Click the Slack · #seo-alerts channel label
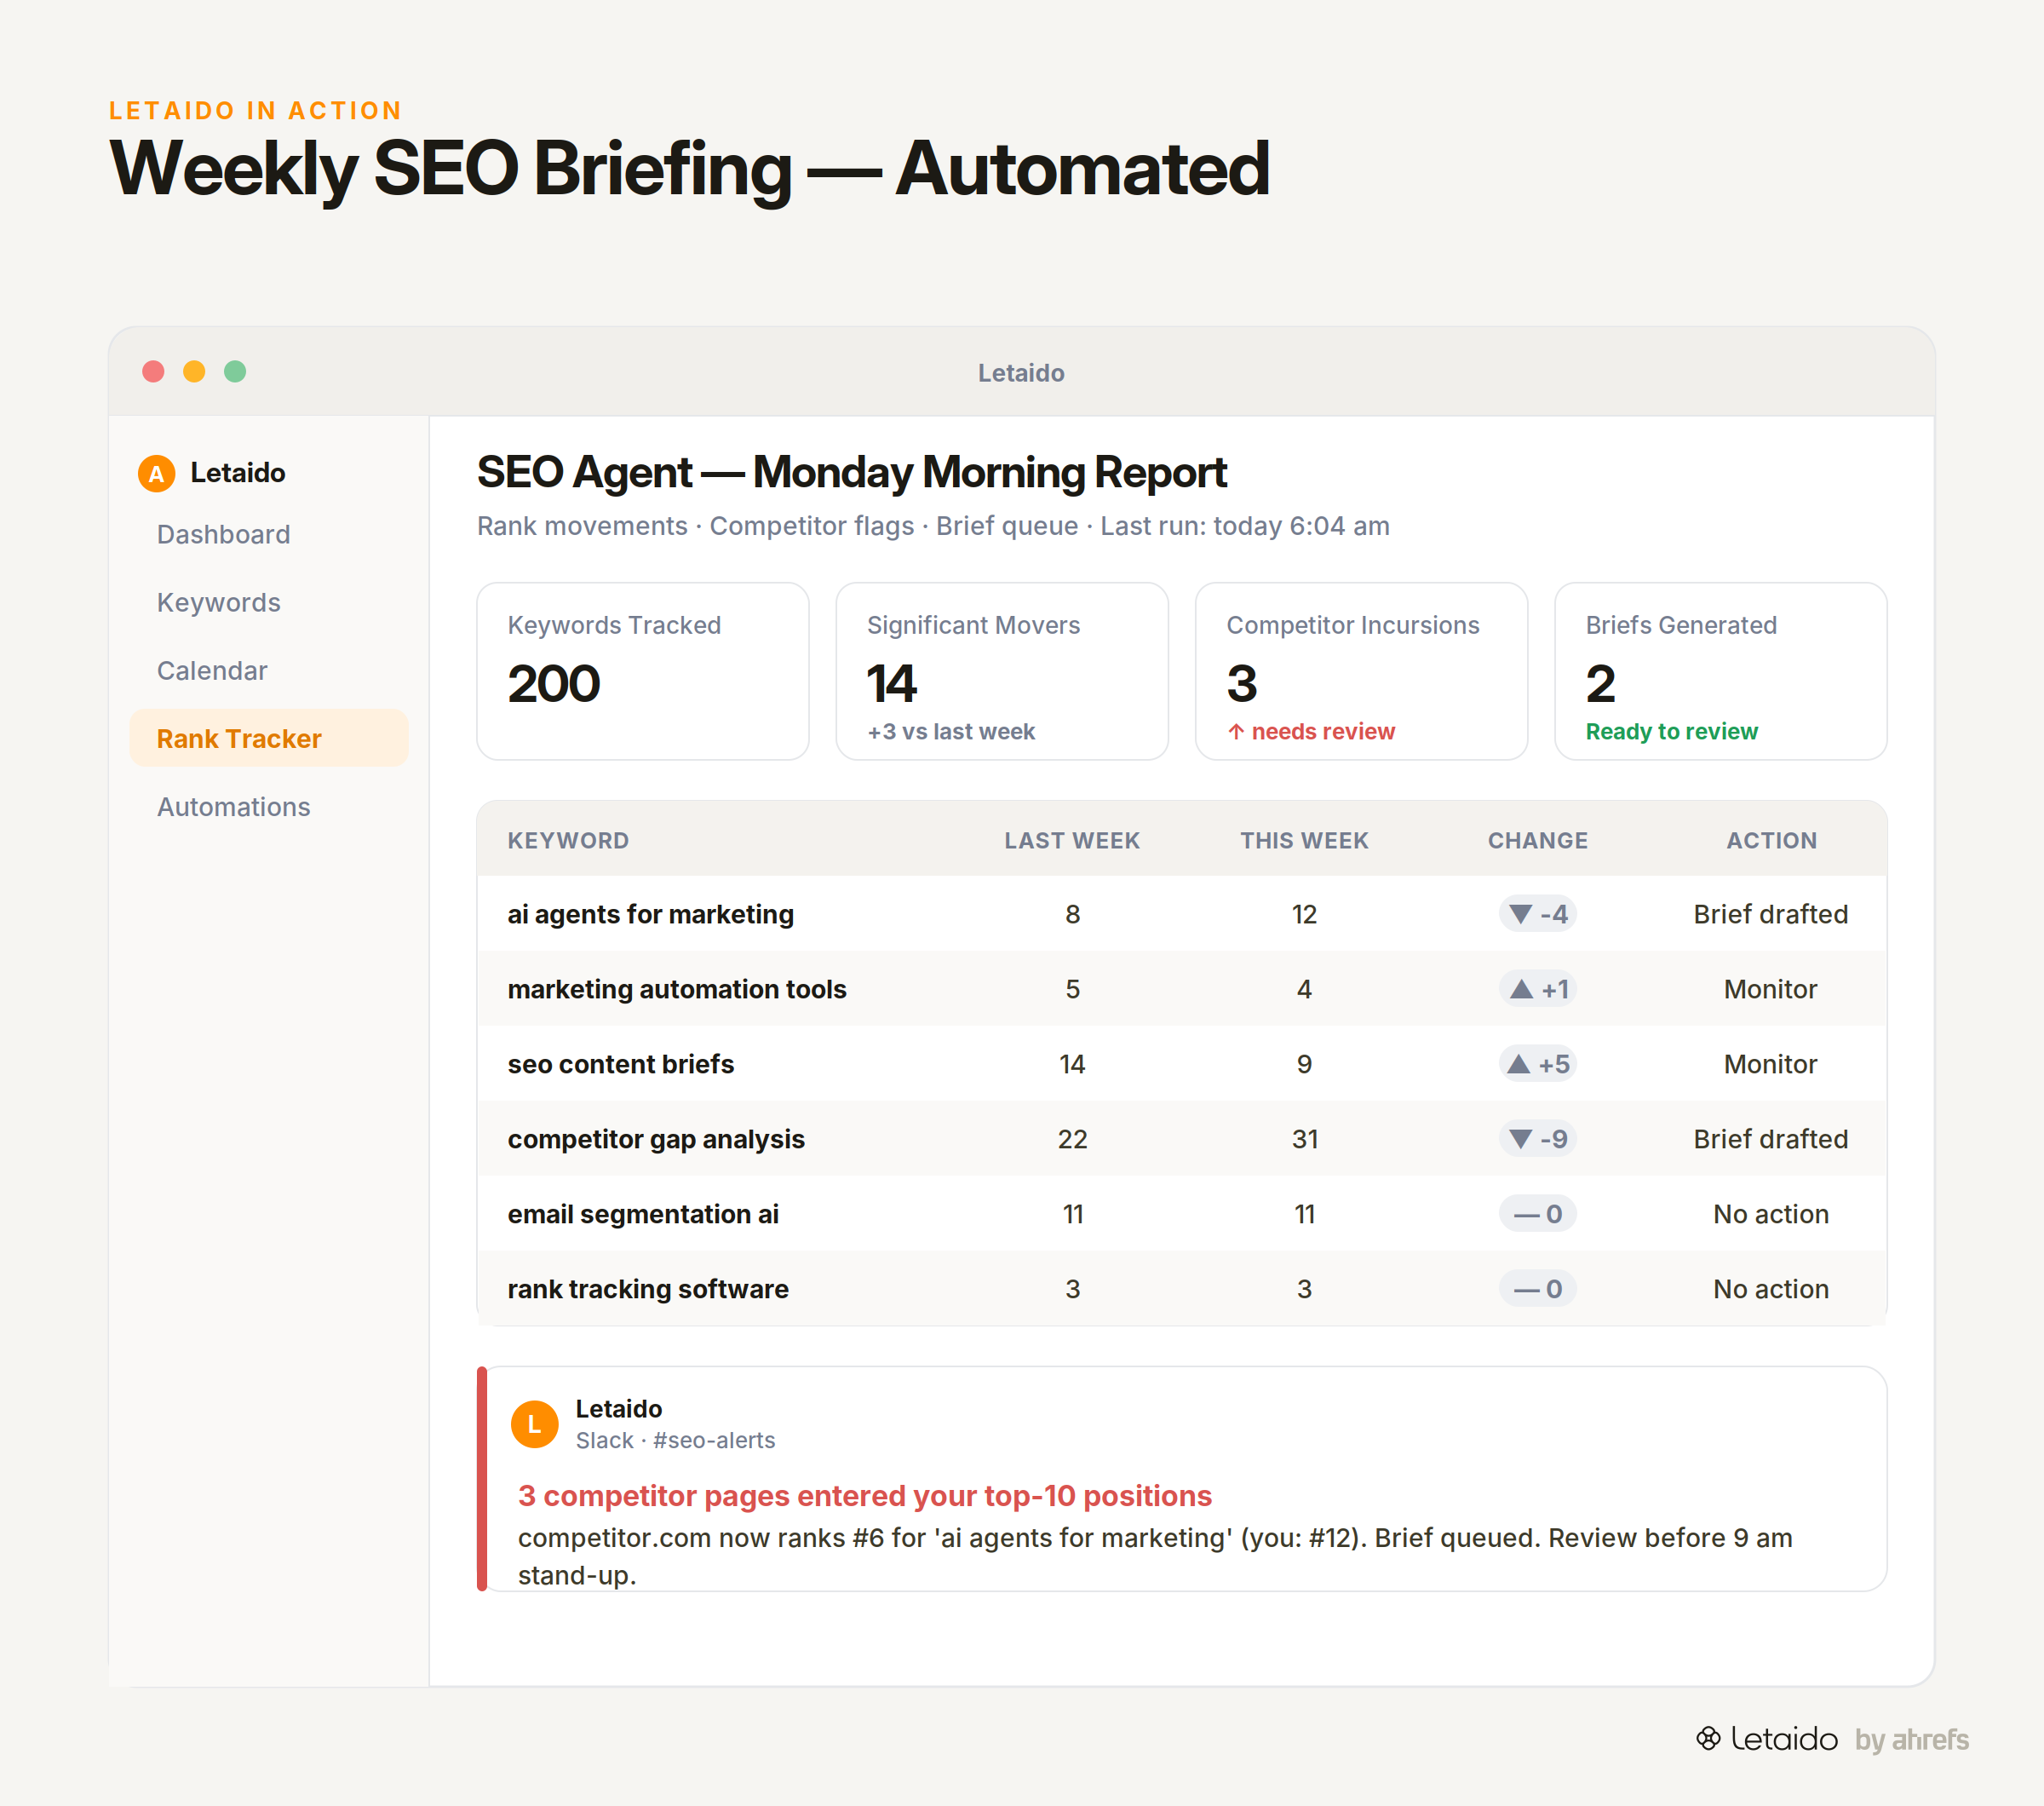The width and height of the screenshot is (2044, 1806). click(x=675, y=1440)
